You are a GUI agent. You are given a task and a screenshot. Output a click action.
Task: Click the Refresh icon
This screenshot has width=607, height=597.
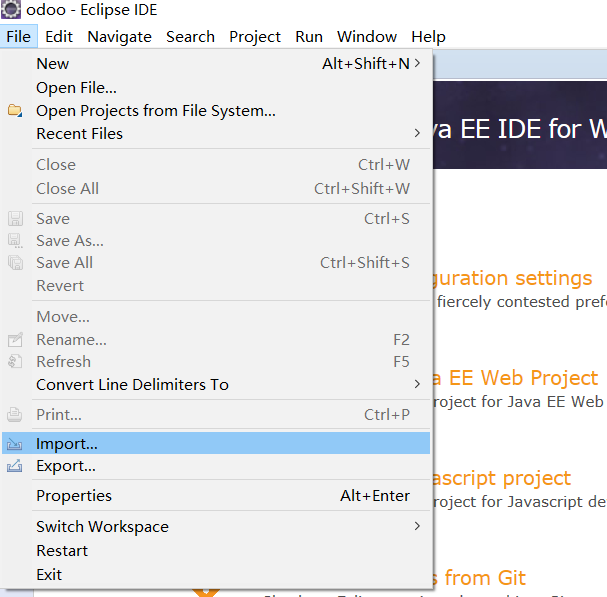15,362
